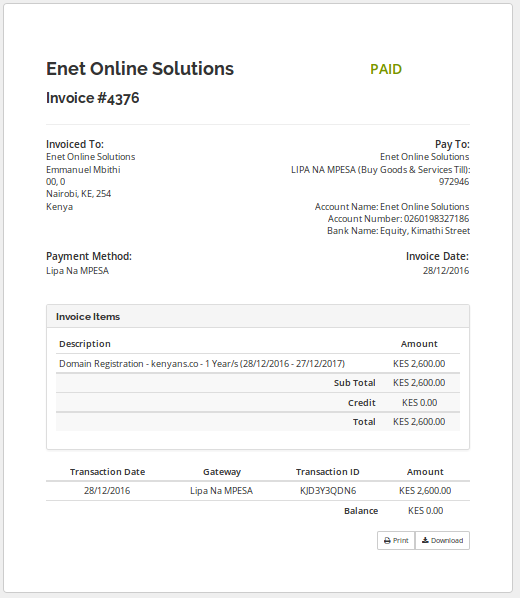
Task: Click the green PAID status label
Action: (386, 69)
